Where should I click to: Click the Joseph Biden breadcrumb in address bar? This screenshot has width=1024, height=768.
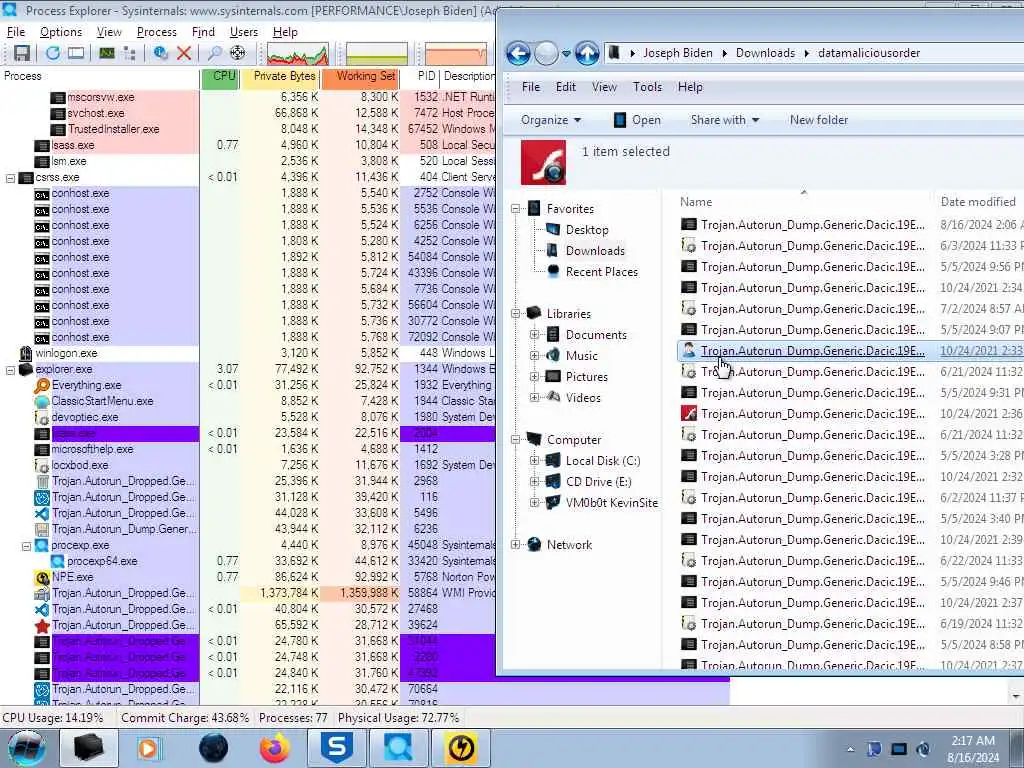678,53
